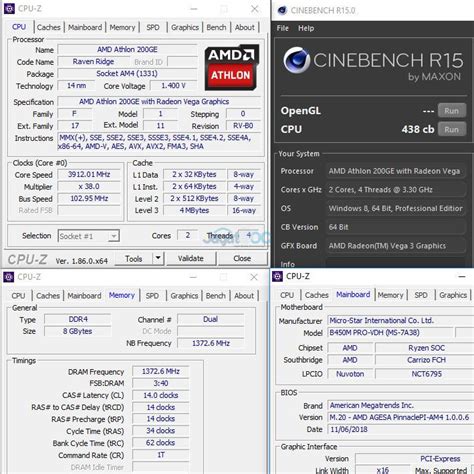
Task: Select Bench tab in Memory CPU-Z window
Action: point(216,296)
